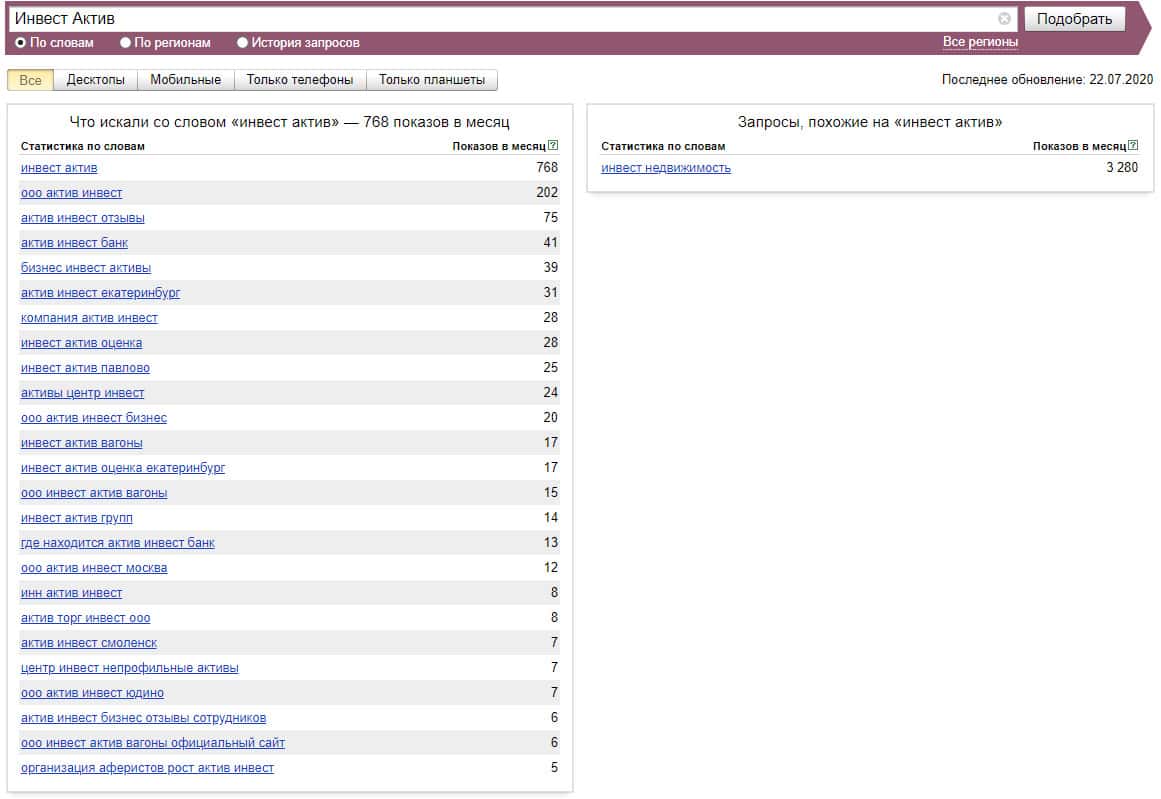Select the 'Все' devices tab
This screenshot has width=1161, height=799.
(x=31, y=80)
